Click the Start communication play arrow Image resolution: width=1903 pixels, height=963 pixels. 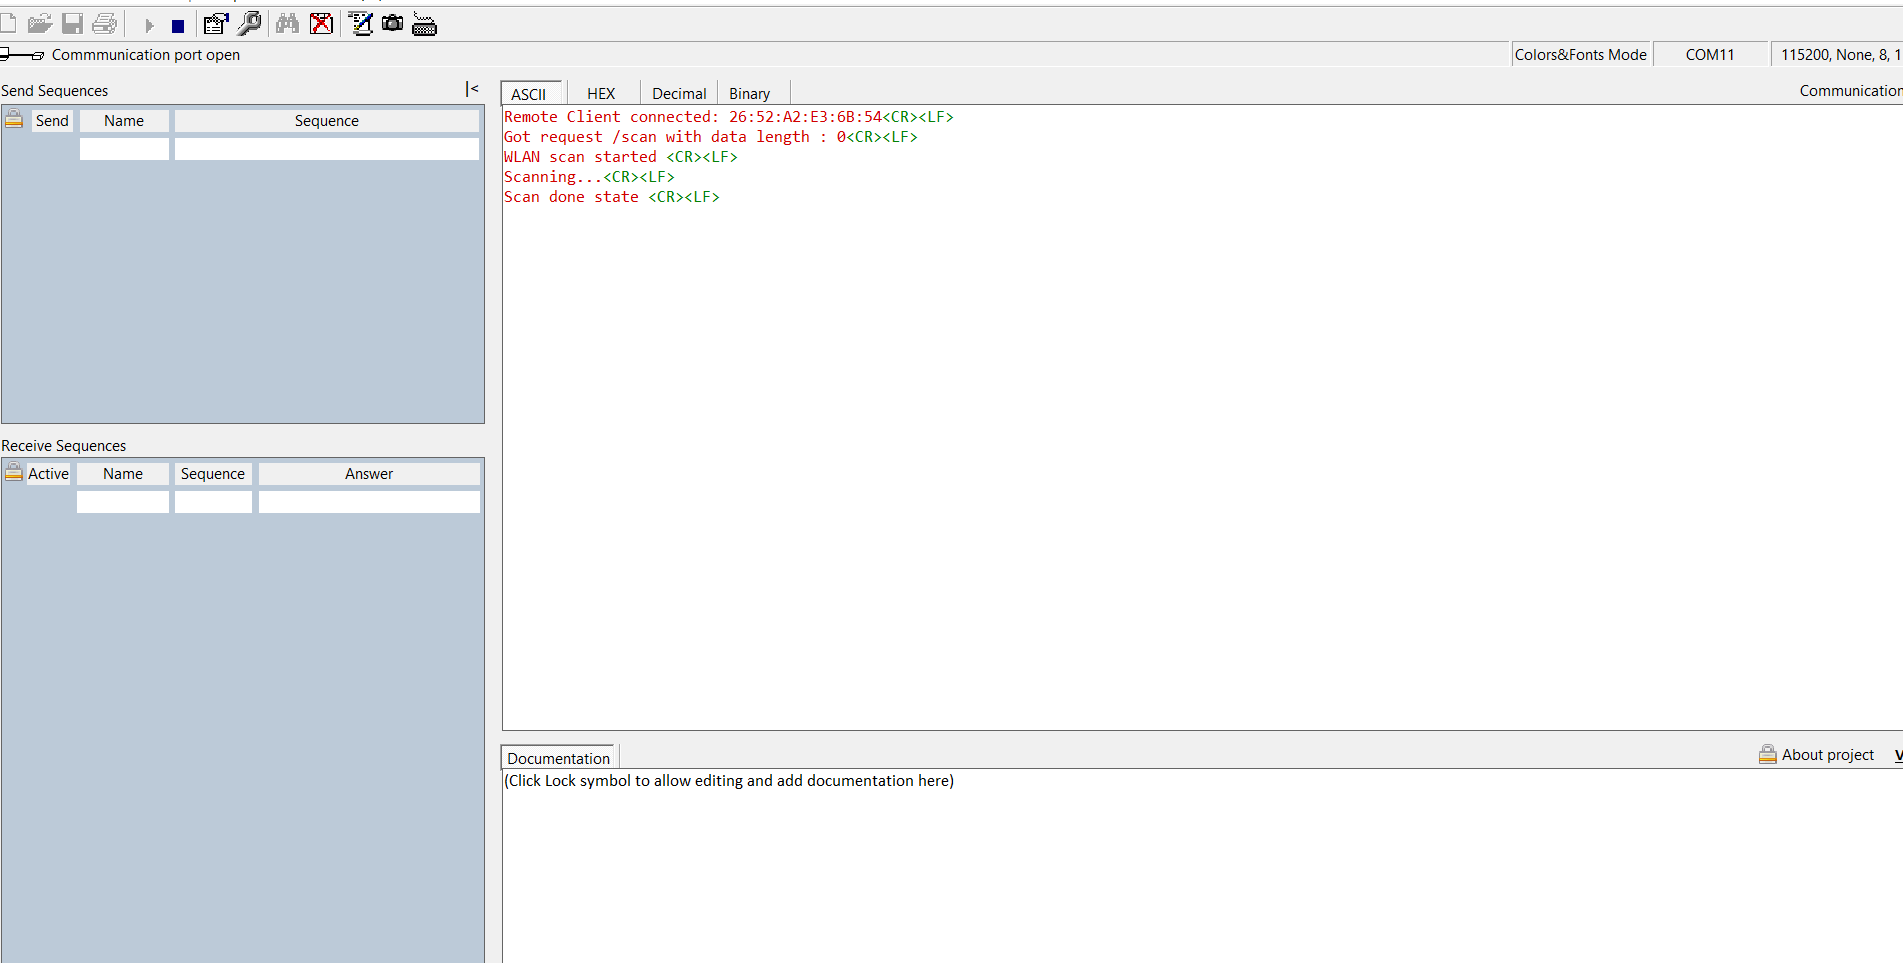pos(149,26)
